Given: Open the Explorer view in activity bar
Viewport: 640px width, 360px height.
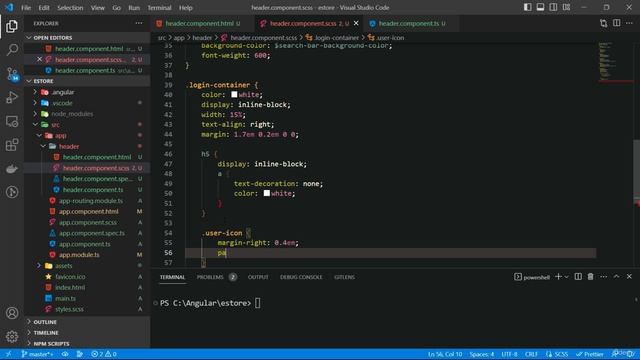Looking at the screenshot, I should pyautogui.click(x=12, y=26).
